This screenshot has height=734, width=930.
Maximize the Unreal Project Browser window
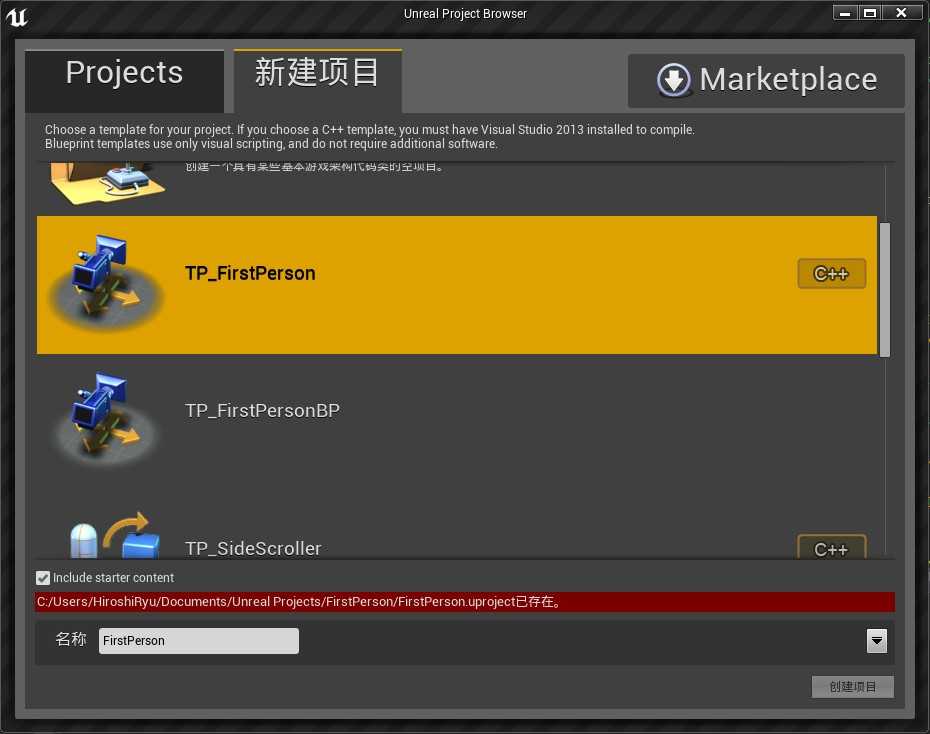(870, 12)
